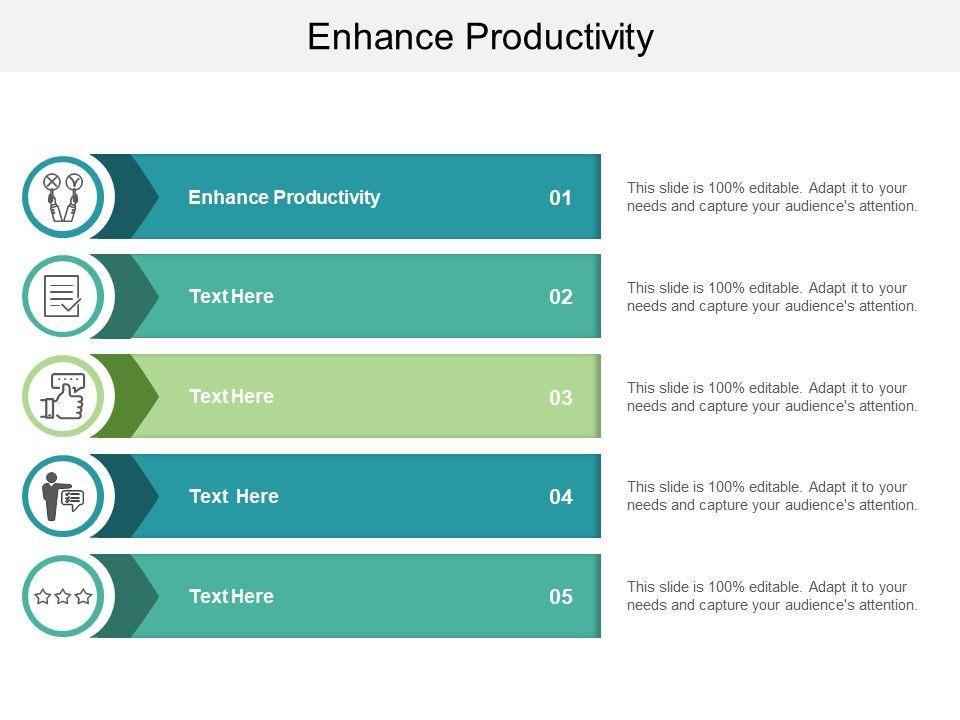Screen dimensions: 960x720
Task: Select Text Here label in row four
Action: coord(233,496)
